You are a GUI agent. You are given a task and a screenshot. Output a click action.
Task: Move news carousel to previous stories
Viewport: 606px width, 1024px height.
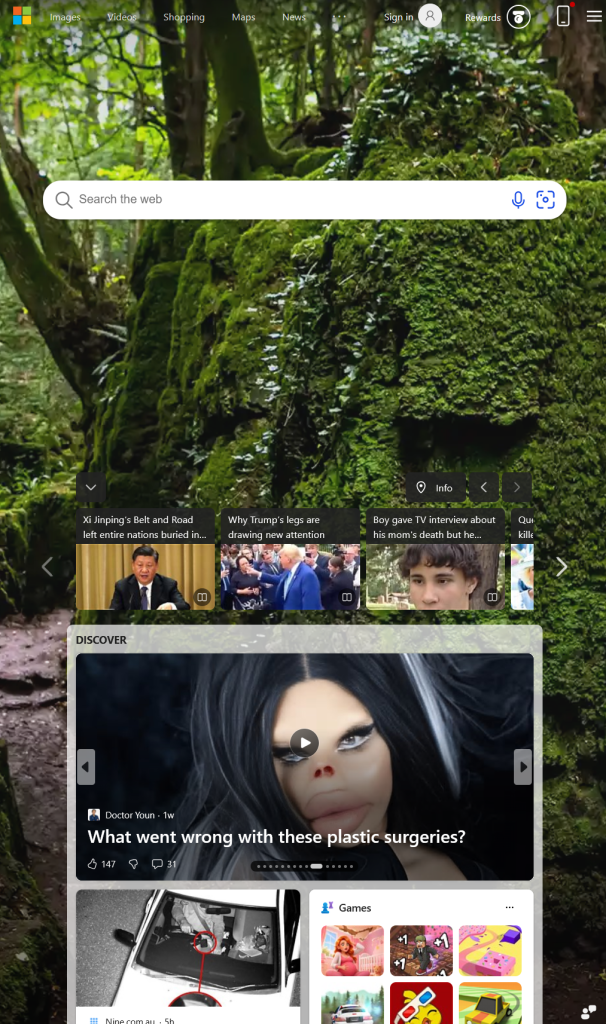[47, 567]
